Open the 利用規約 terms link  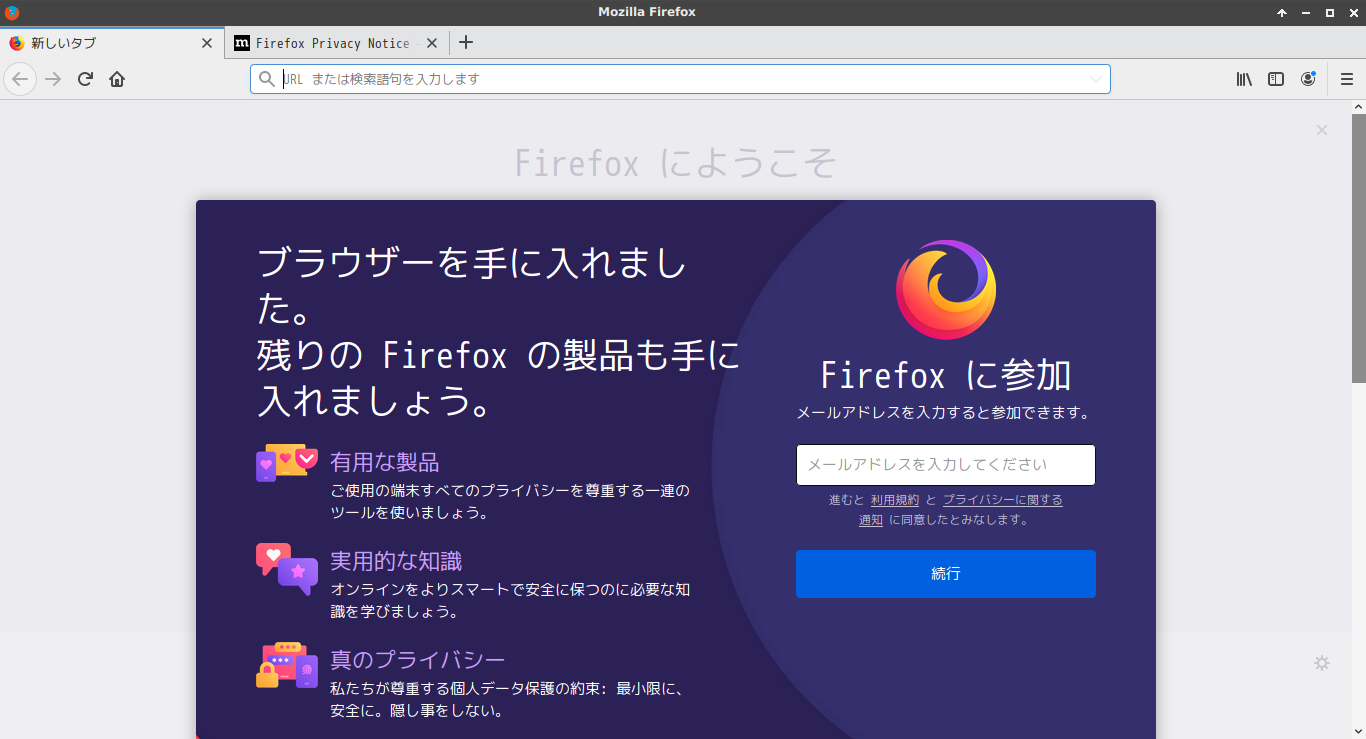coord(894,500)
